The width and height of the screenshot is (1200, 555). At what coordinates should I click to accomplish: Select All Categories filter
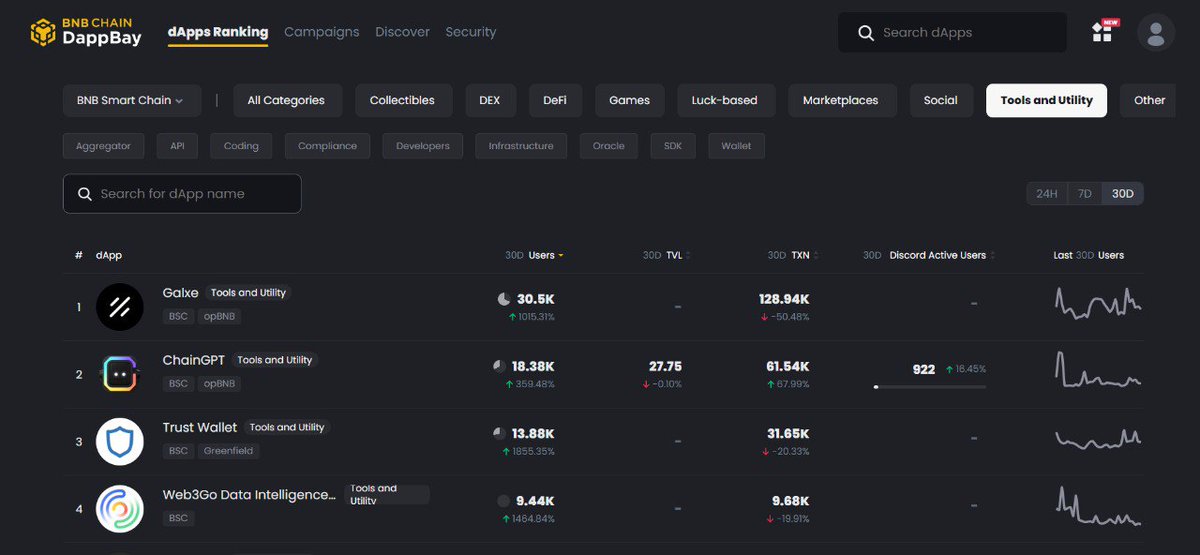[286, 100]
